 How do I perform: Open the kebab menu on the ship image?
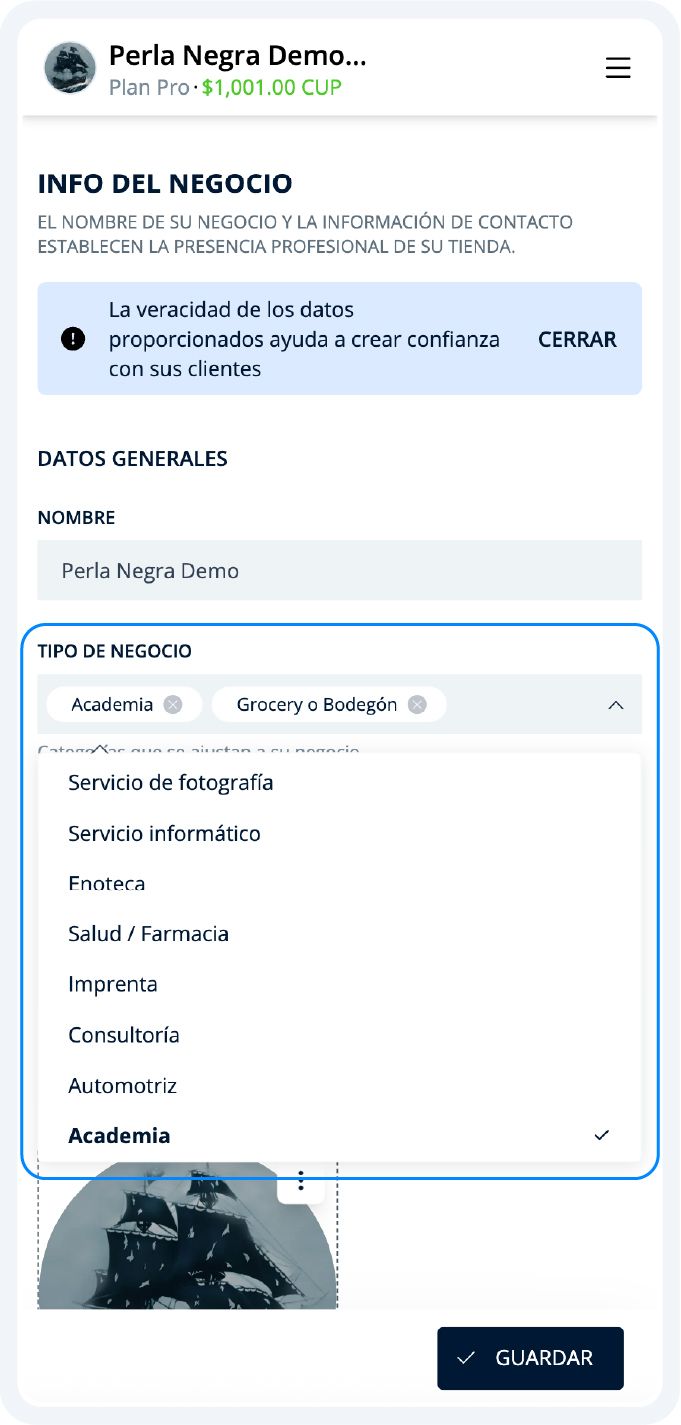tap(300, 1182)
